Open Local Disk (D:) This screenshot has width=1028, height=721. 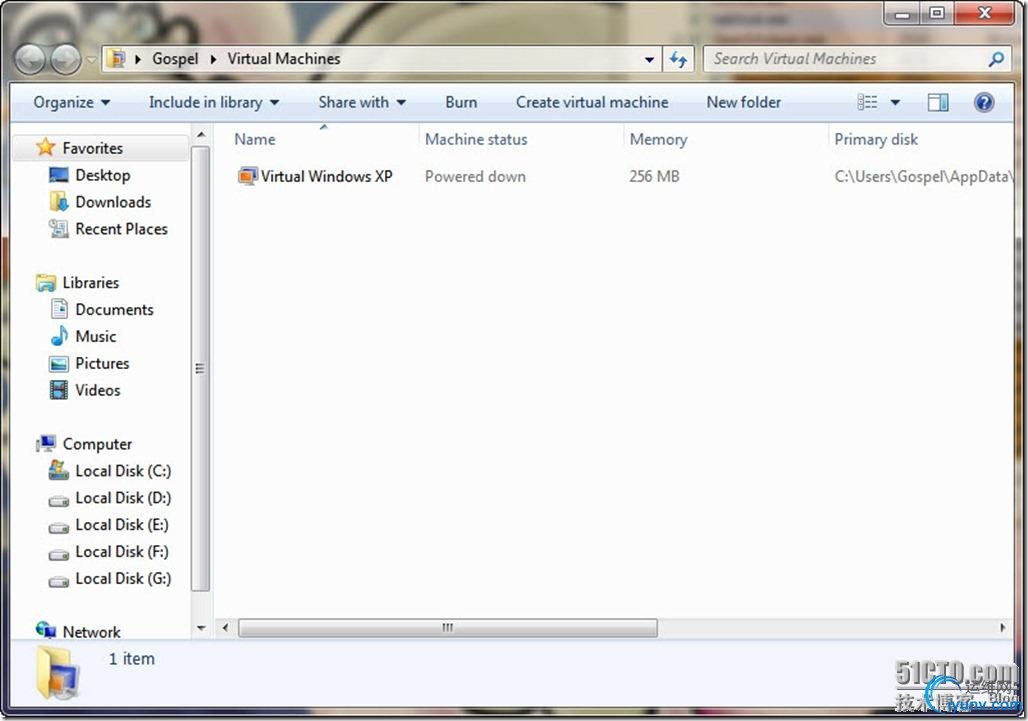tap(123, 497)
